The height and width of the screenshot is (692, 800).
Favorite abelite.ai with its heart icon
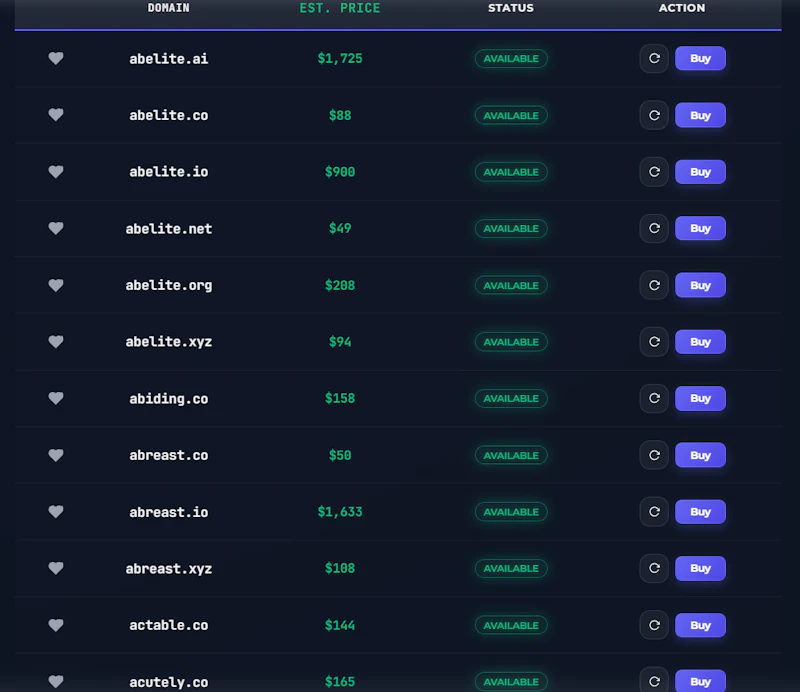[x=56, y=58]
